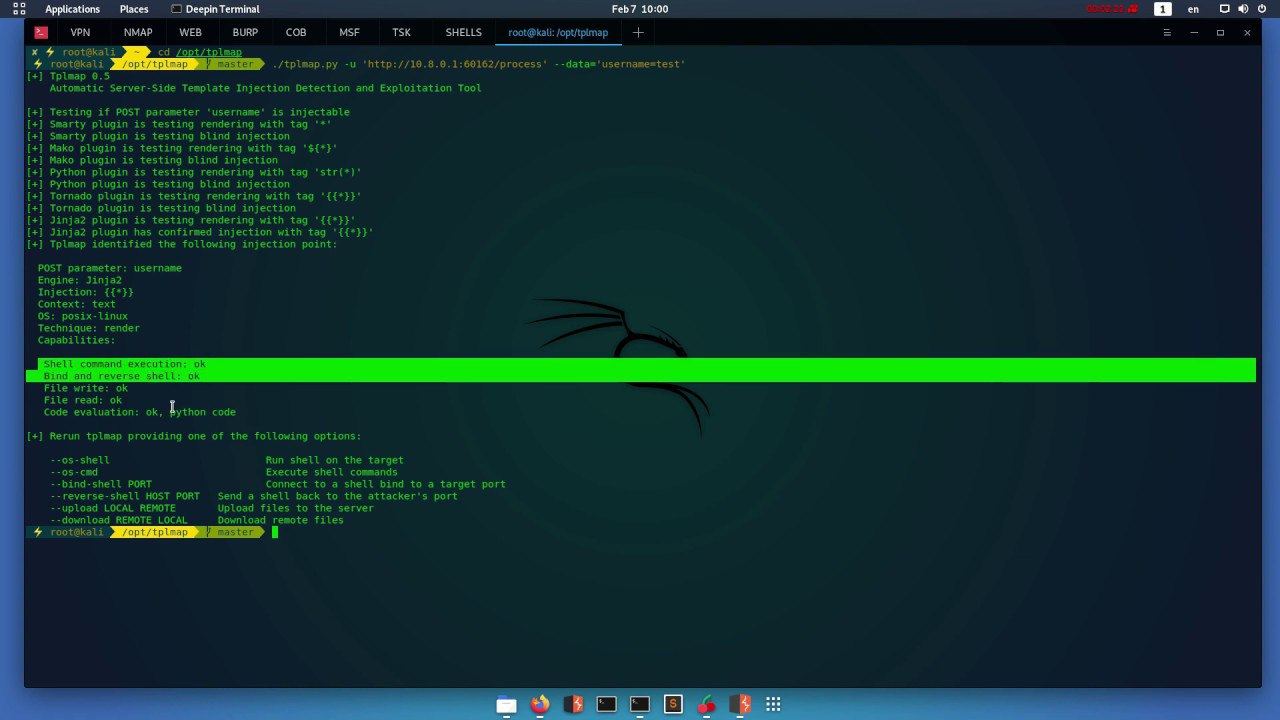The width and height of the screenshot is (1280, 720).
Task: Open the volume speaker icon
Action: (1243, 9)
